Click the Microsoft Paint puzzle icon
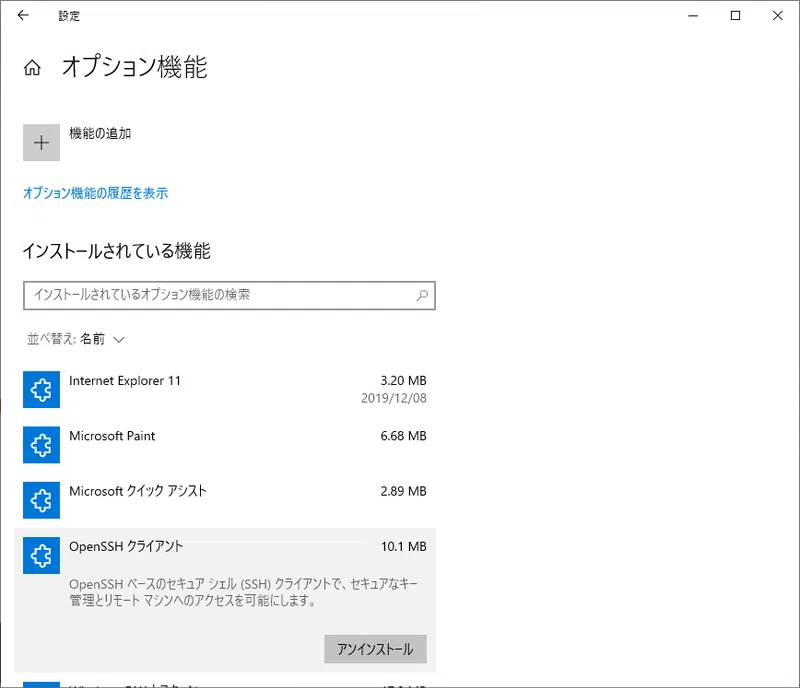 click(x=41, y=445)
